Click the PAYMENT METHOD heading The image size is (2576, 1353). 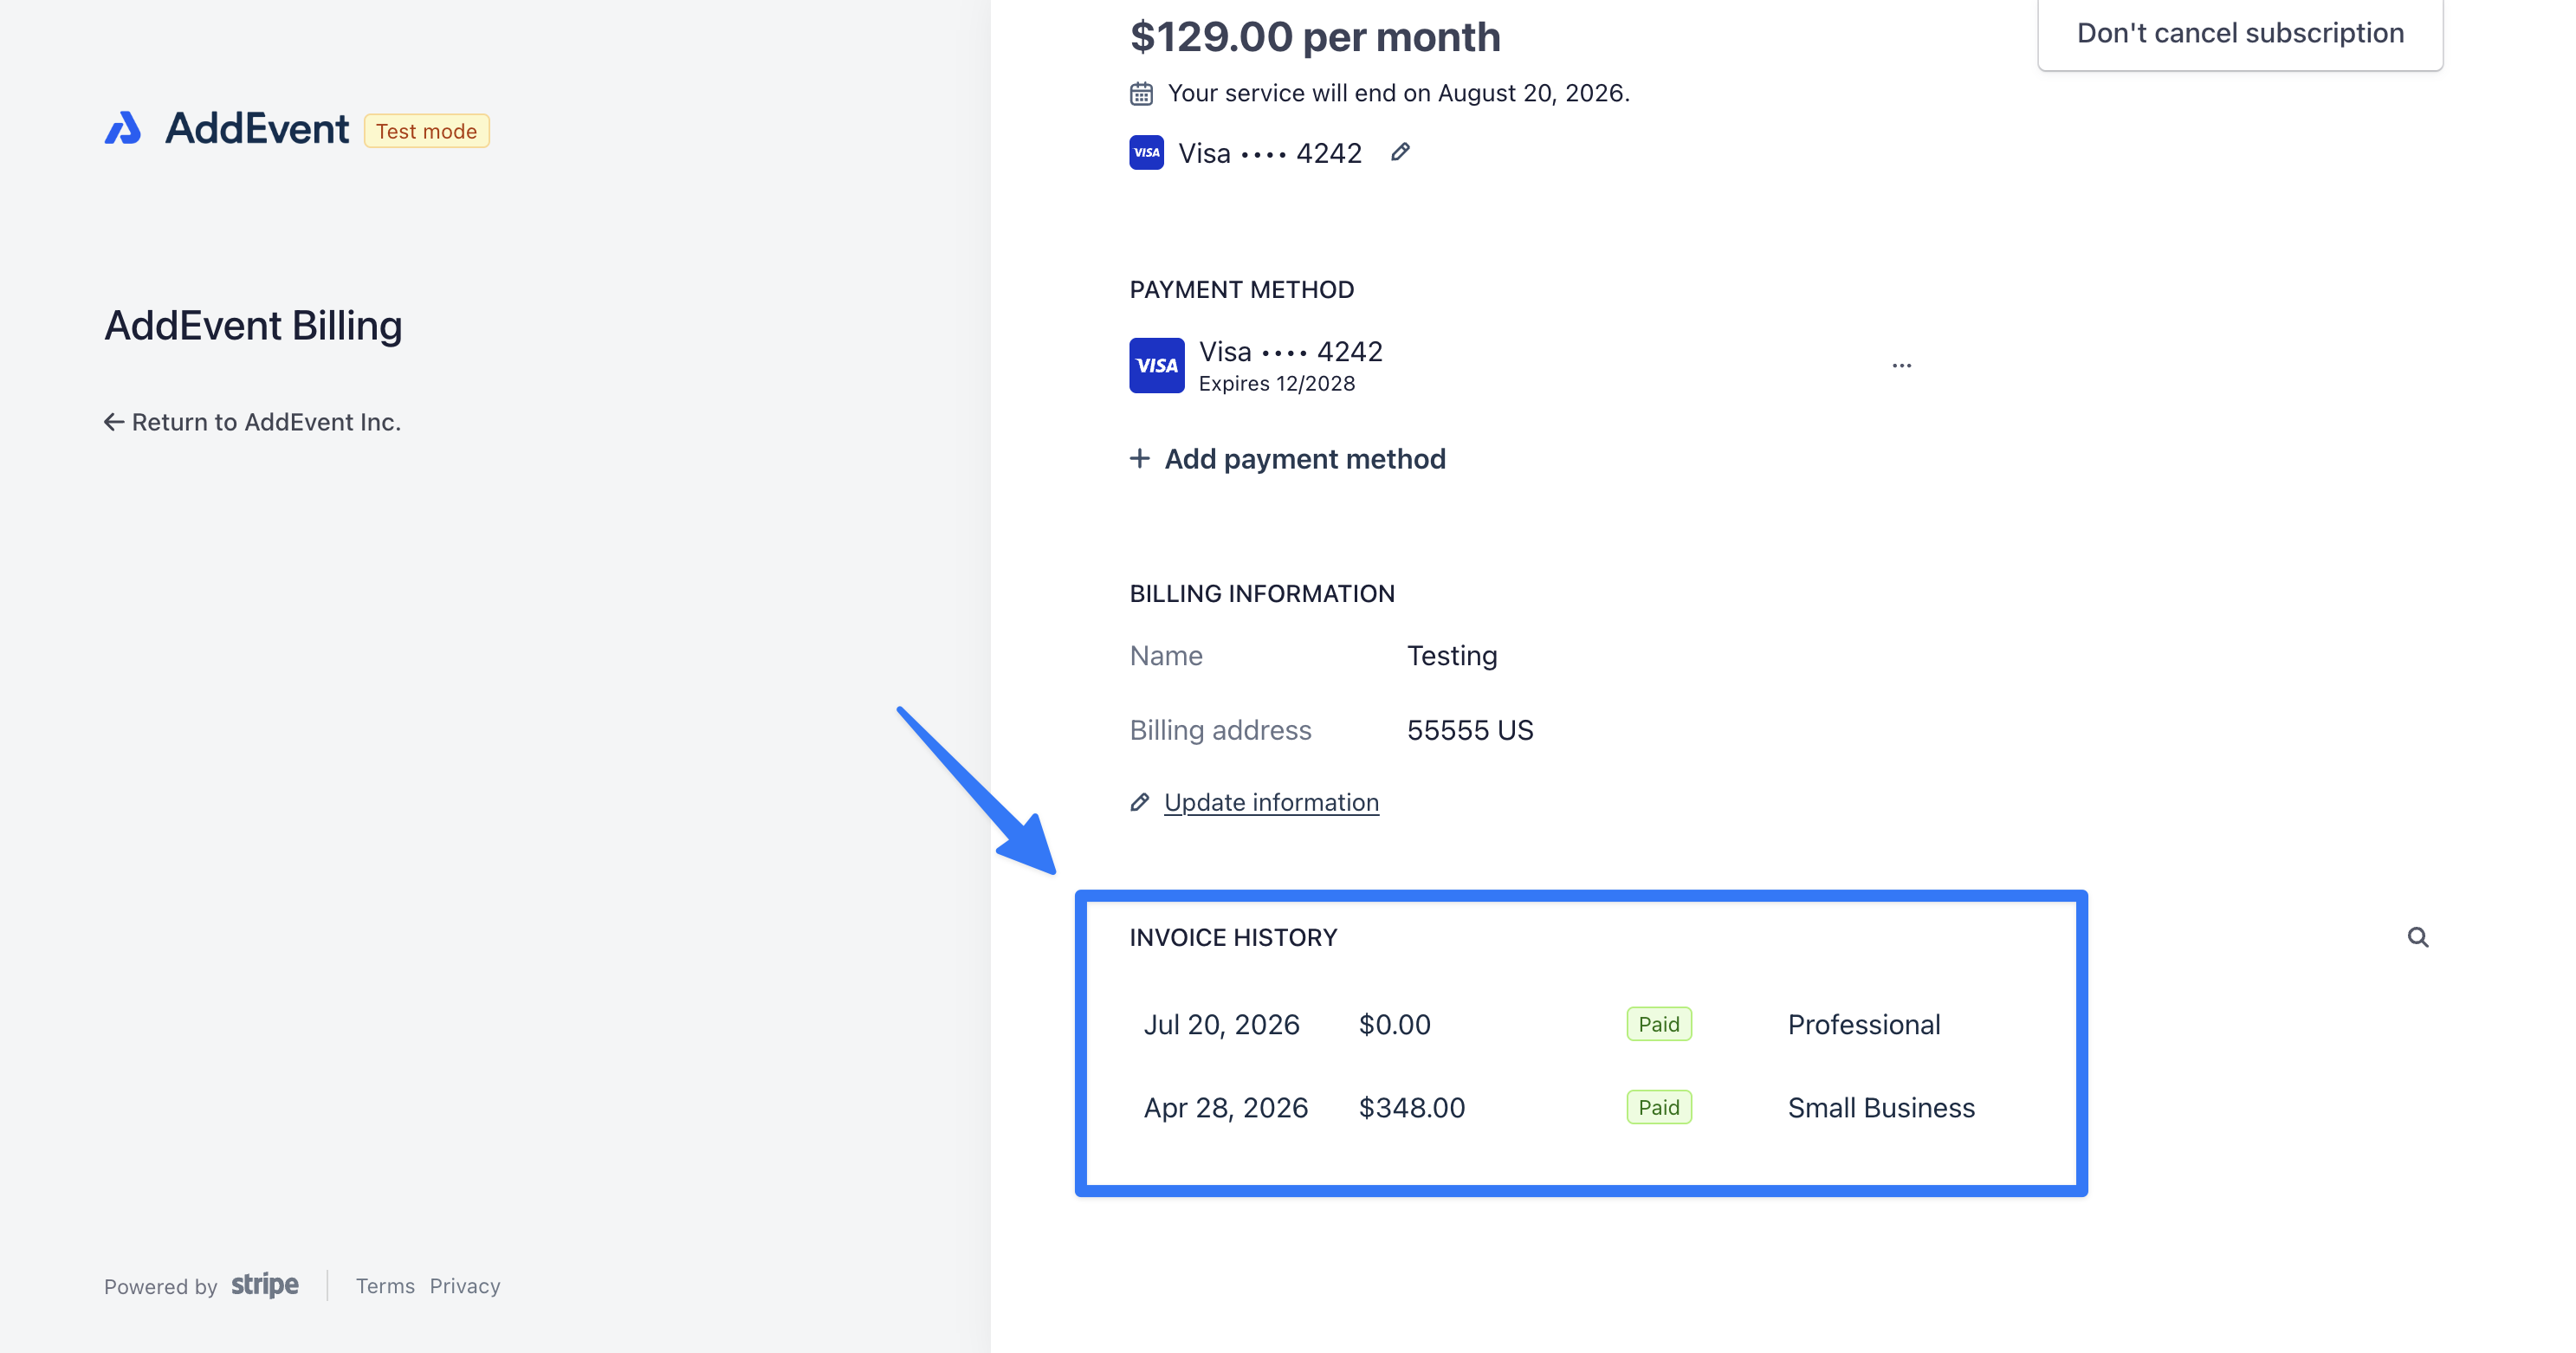pos(1241,290)
